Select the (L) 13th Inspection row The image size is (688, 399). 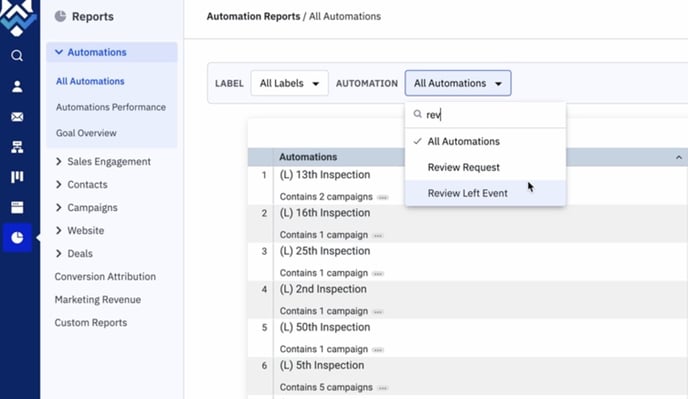(467, 185)
